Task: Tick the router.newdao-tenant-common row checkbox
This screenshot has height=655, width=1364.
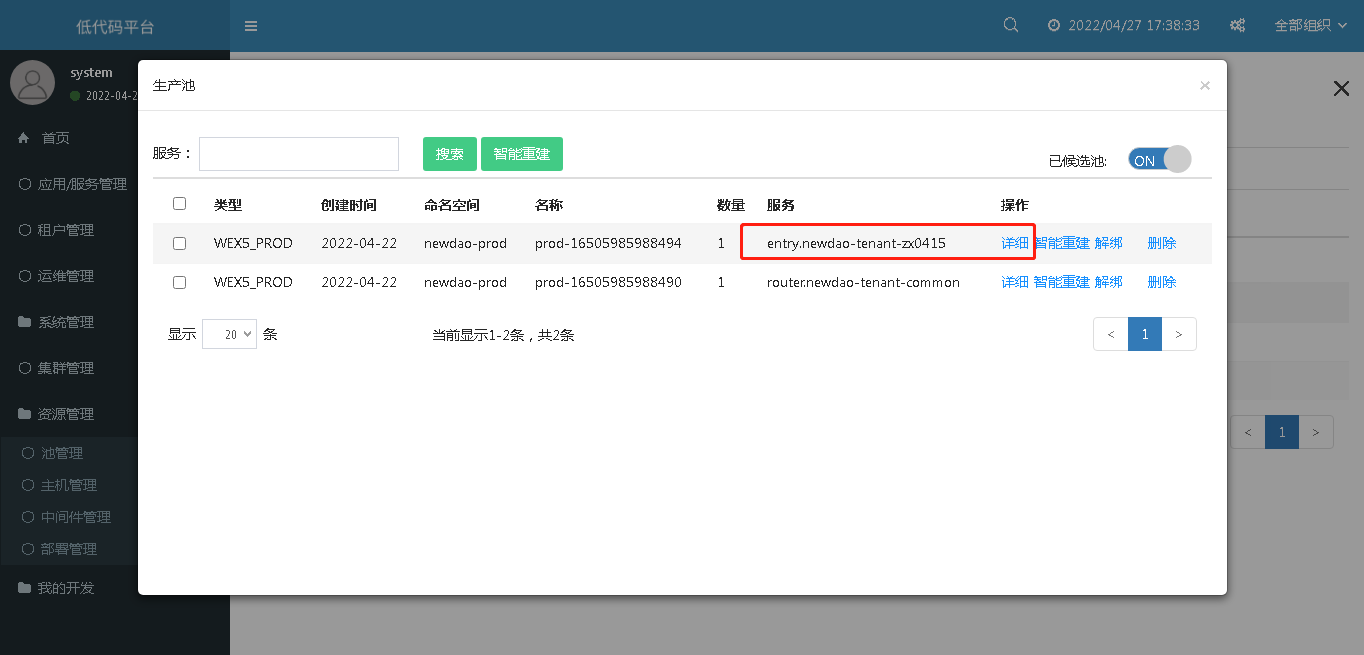Action: pyautogui.click(x=180, y=283)
